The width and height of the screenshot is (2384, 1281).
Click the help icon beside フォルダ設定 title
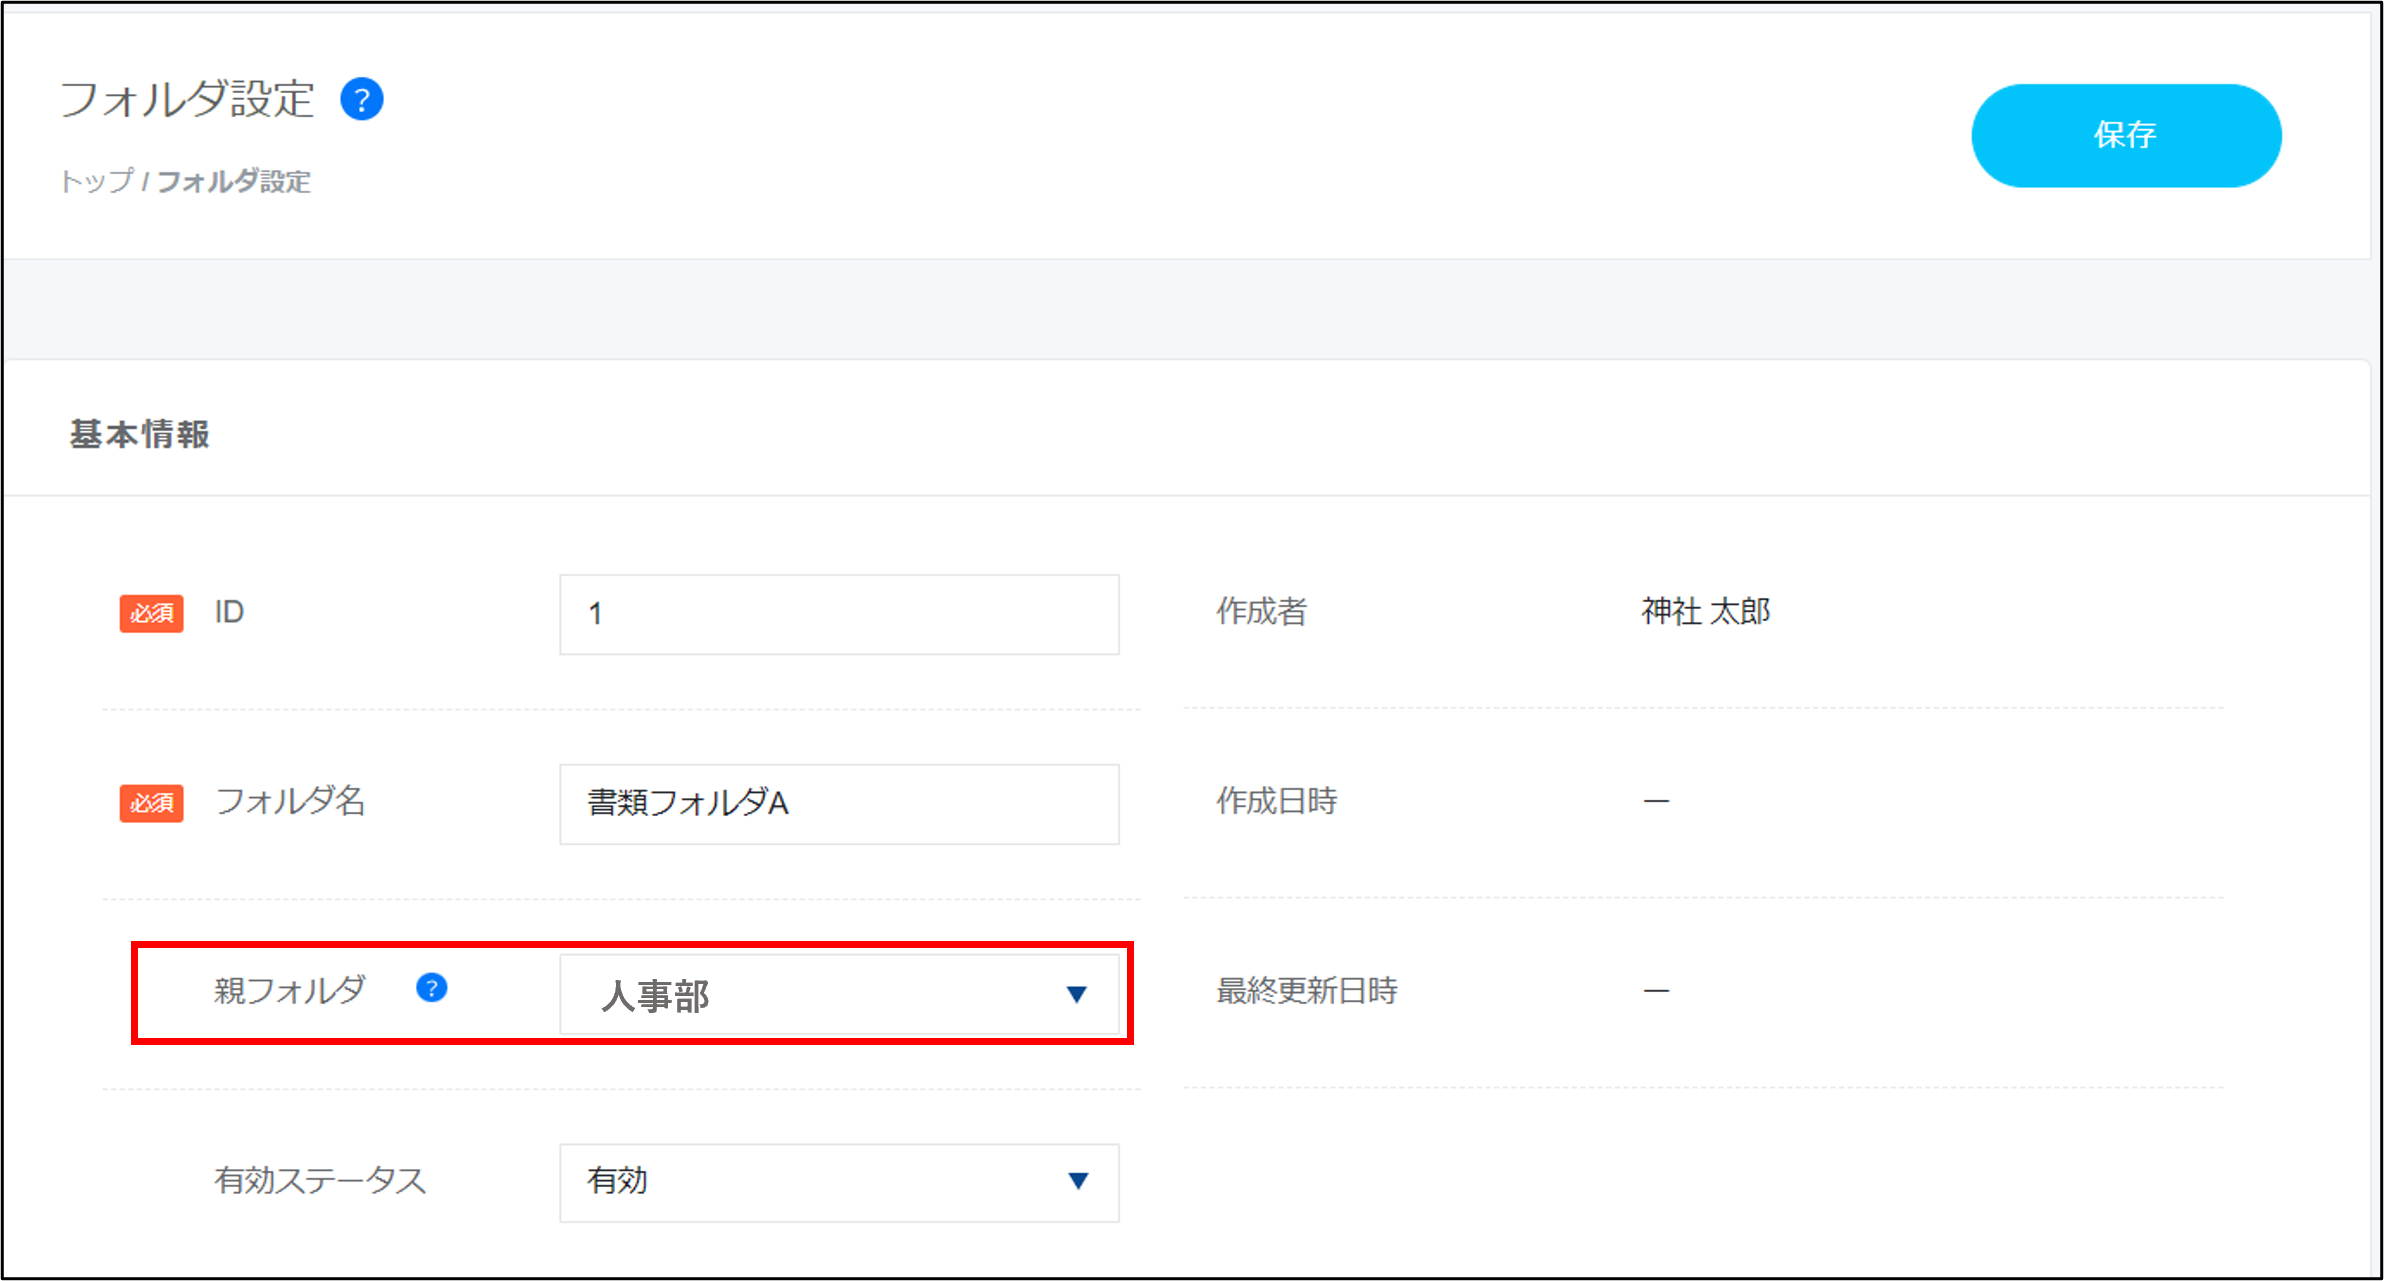pyautogui.click(x=362, y=100)
